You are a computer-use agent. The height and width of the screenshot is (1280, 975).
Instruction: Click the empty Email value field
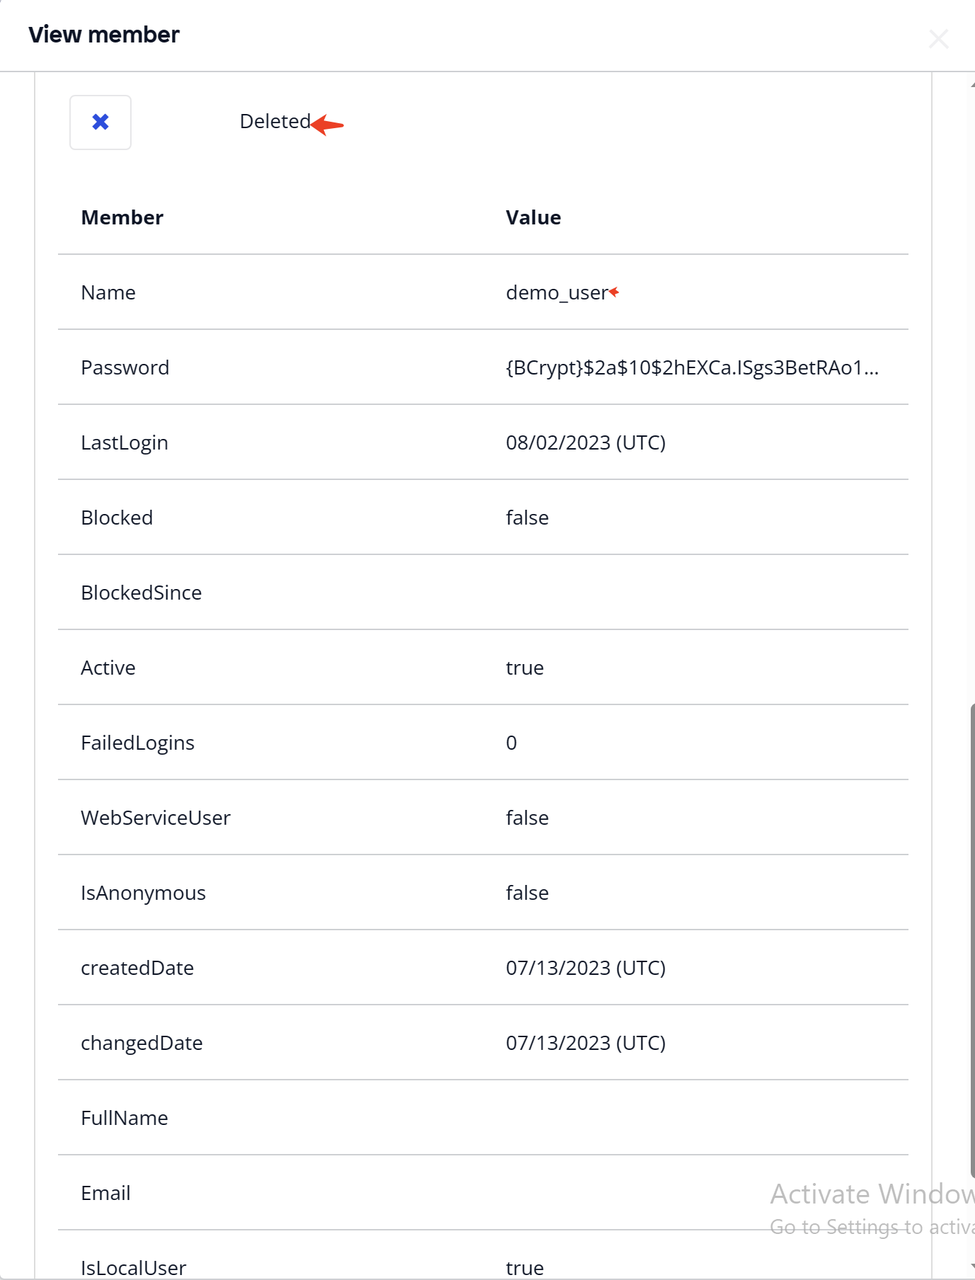[650, 1192]
